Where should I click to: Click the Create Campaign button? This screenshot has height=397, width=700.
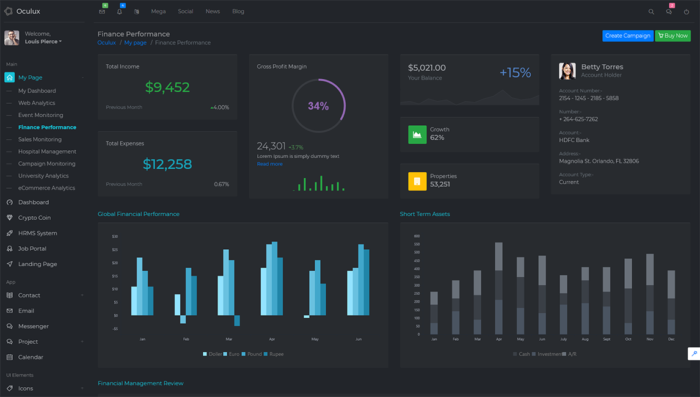click(628, 36)
